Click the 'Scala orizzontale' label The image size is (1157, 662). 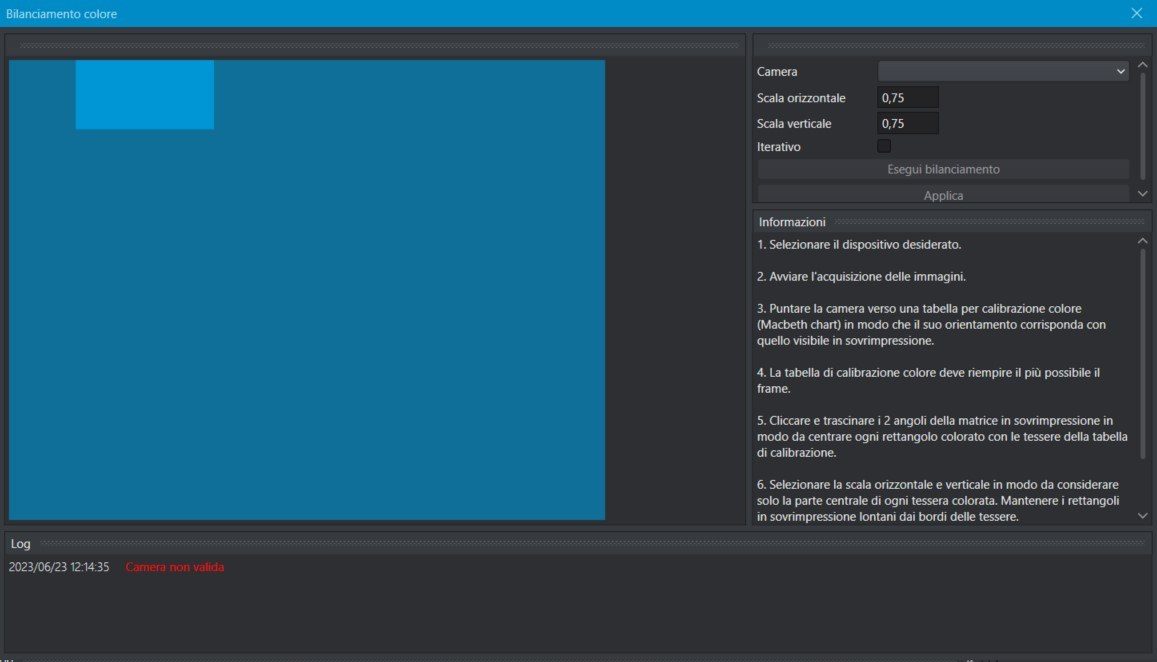(801, 97)
